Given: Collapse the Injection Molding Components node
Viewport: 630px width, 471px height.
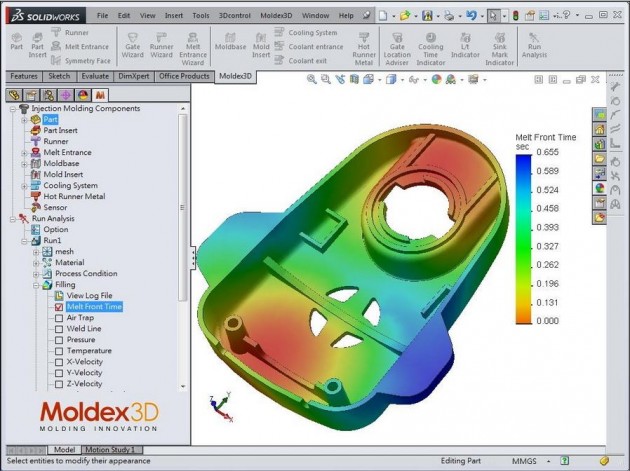Looking at the screenshot, I should tap(13, 109).
